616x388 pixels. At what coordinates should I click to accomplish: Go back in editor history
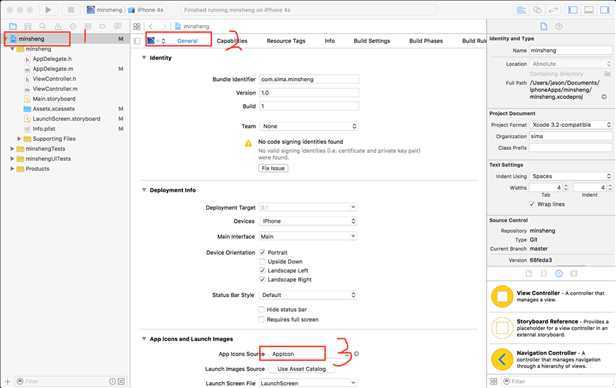(x=151, y=26)
